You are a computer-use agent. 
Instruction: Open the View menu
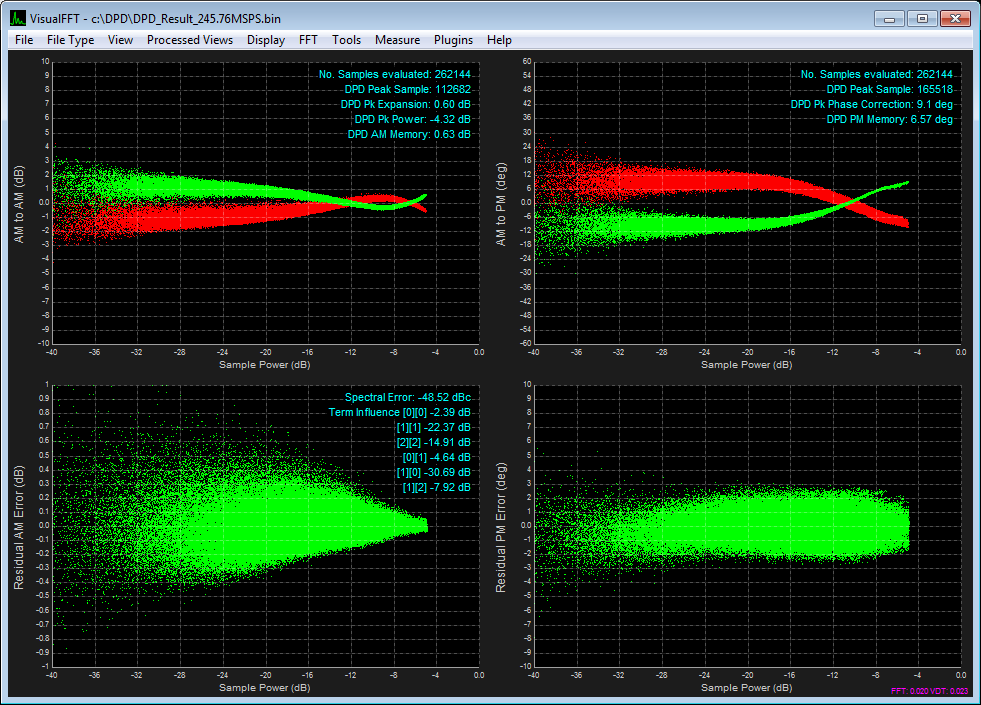[x=120, y=40]
